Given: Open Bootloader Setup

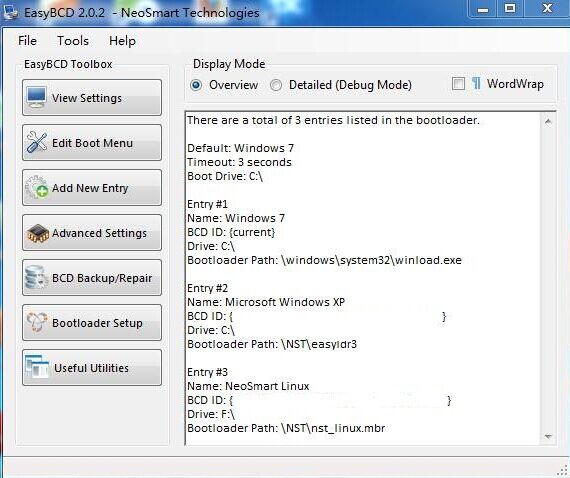Looking at the screenshot, I should [92, 323].
